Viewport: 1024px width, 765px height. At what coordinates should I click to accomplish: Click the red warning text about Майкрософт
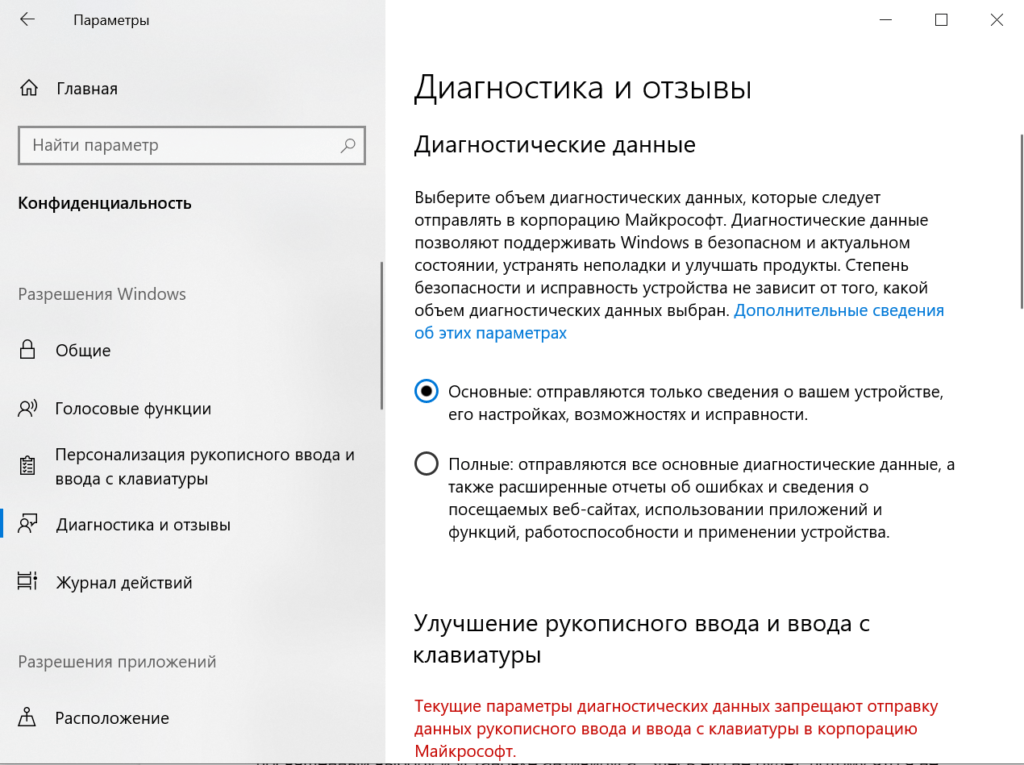(676, 728)
